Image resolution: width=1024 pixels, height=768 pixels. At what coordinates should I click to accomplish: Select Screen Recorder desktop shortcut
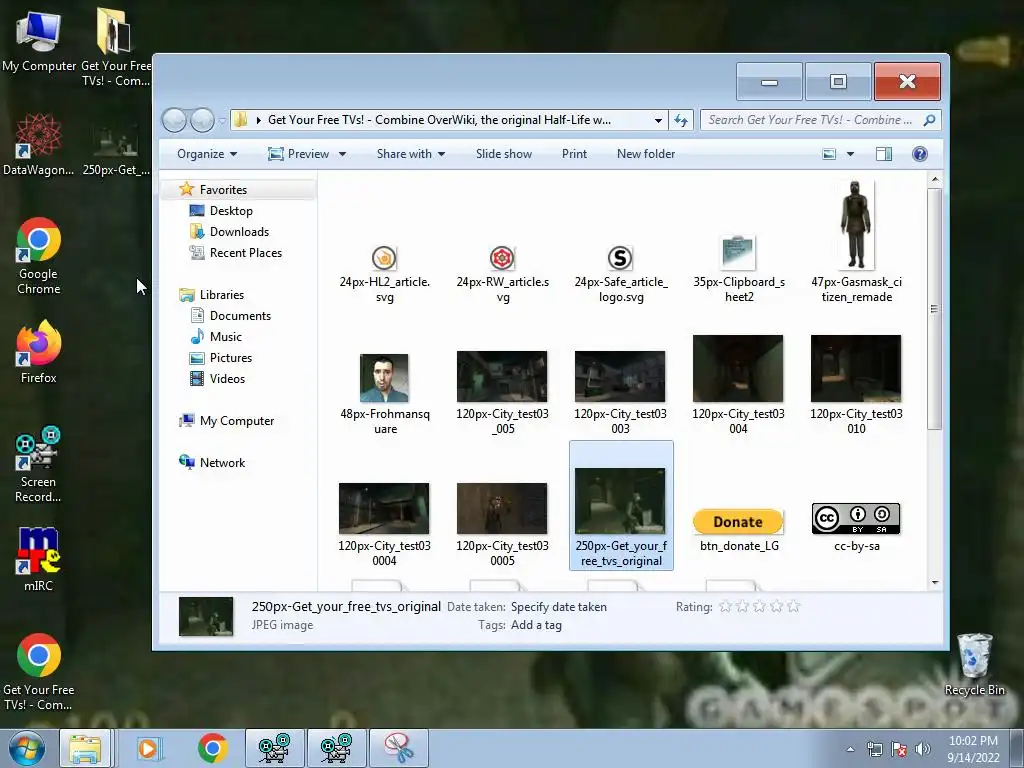click(x=39, y=464)
